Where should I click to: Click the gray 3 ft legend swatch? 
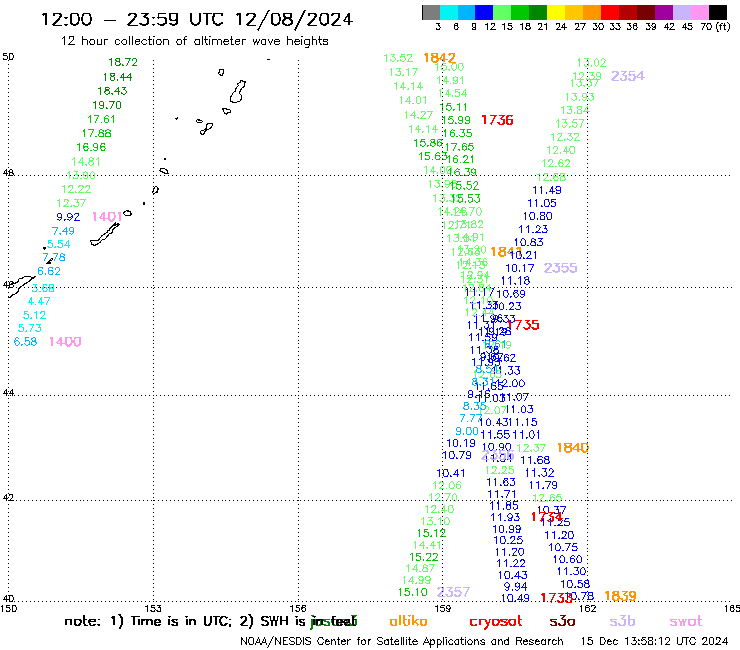[431, 12]
